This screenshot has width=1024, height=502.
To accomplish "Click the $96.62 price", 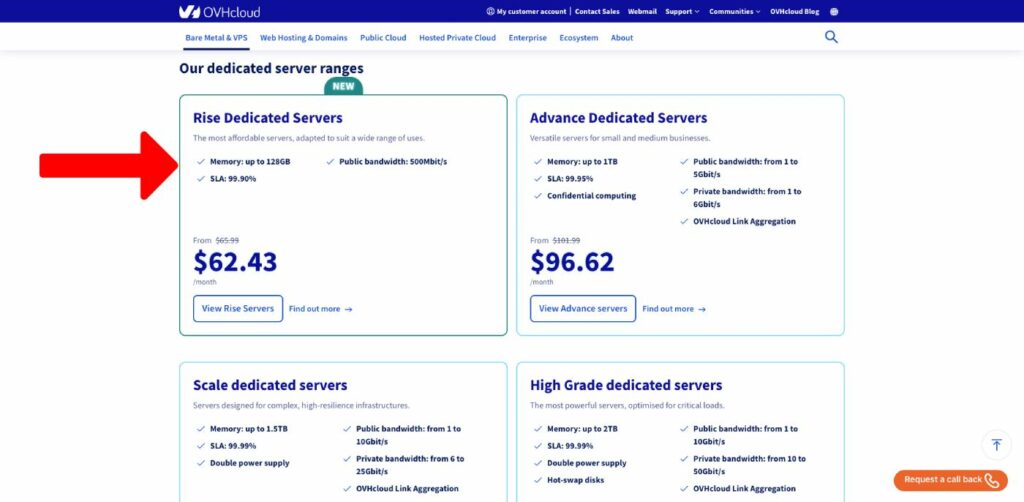I will point(572,262).
